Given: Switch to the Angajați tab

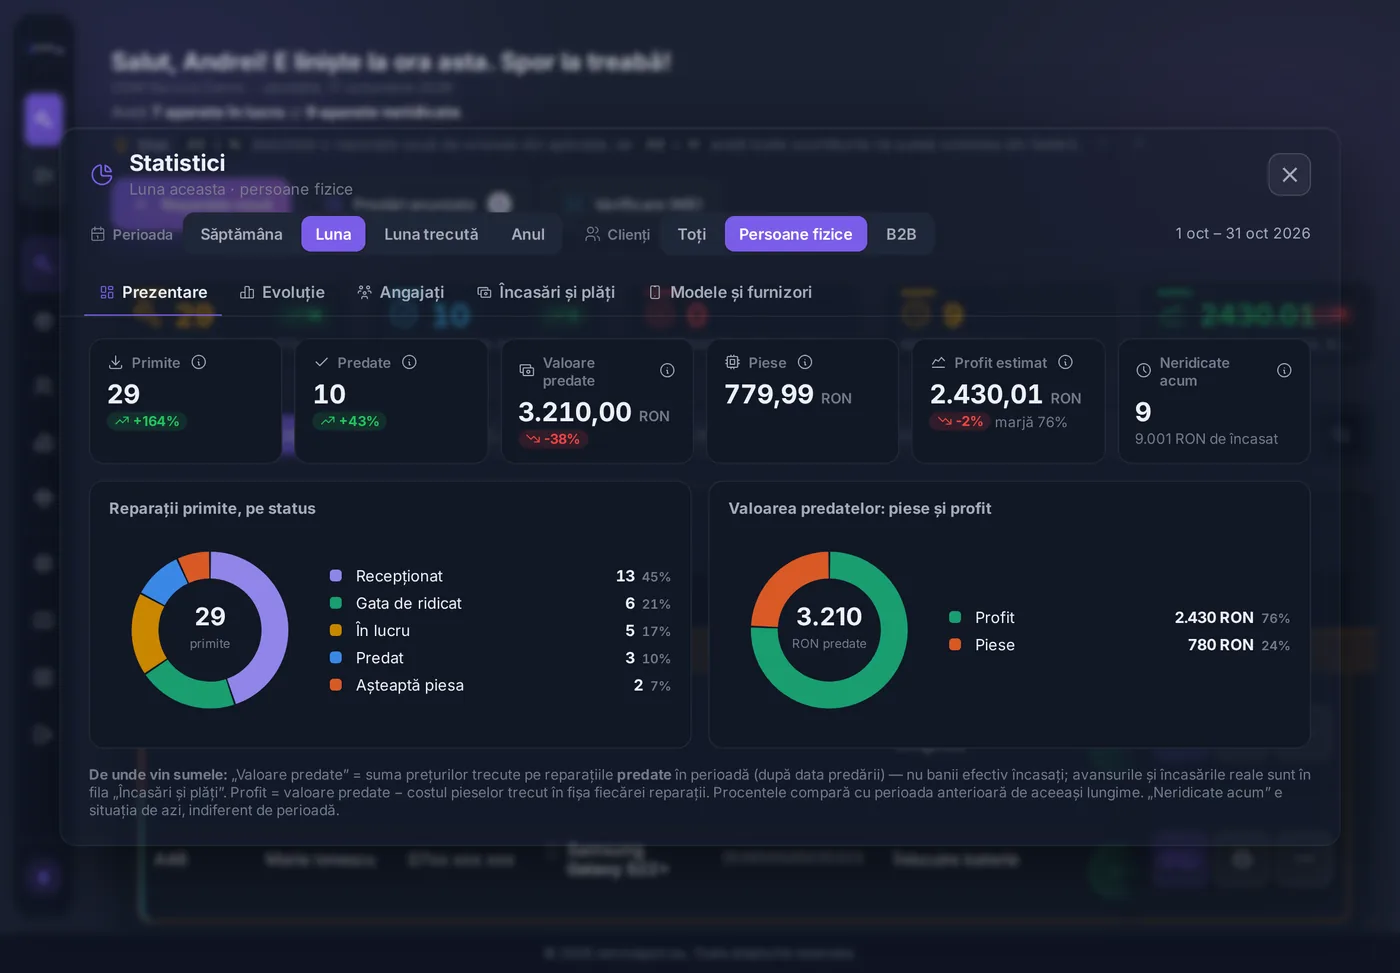Looking at the screenshot, I should pyautogui.click(x=400, y=292).
